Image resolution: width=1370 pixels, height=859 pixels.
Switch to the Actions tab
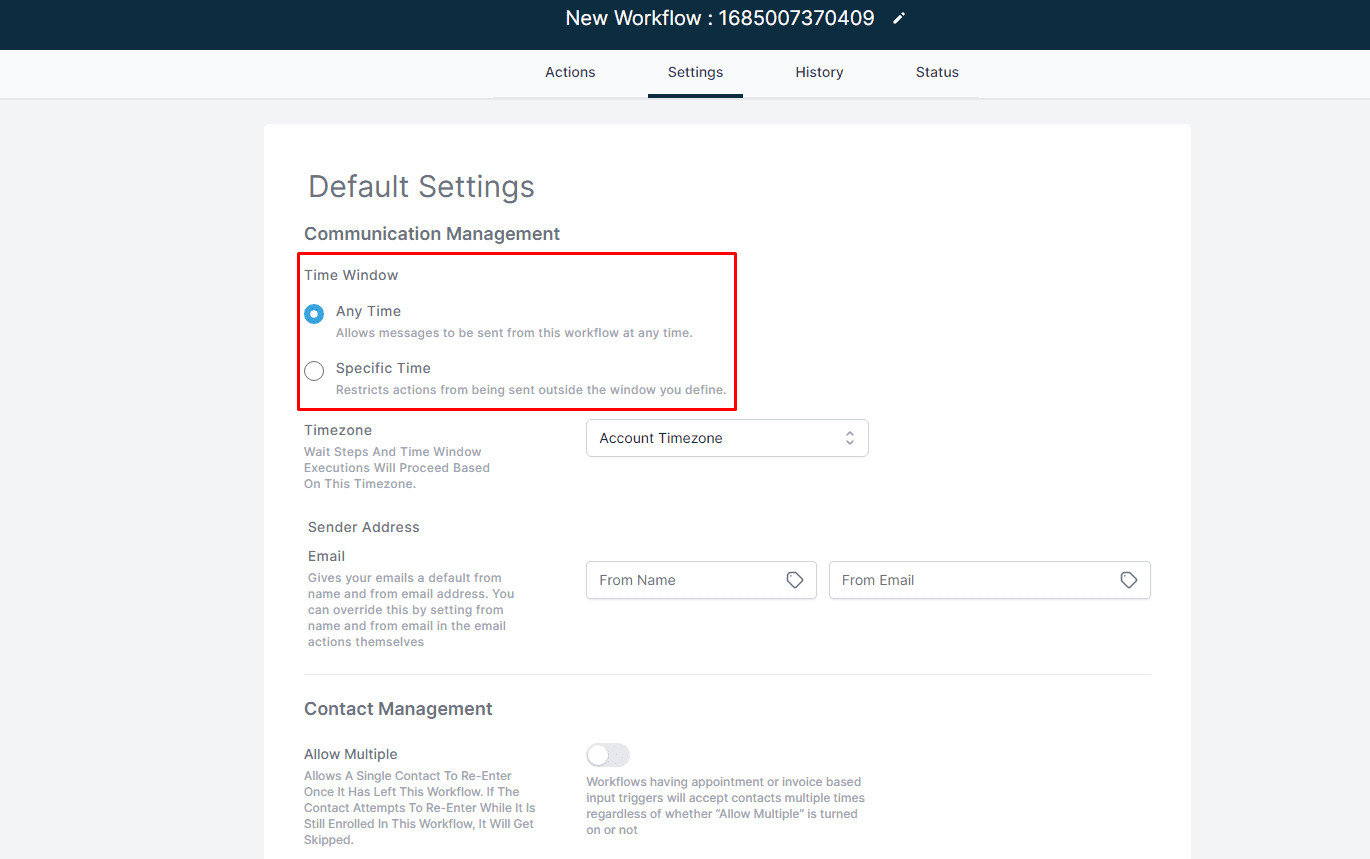point(570,72)
